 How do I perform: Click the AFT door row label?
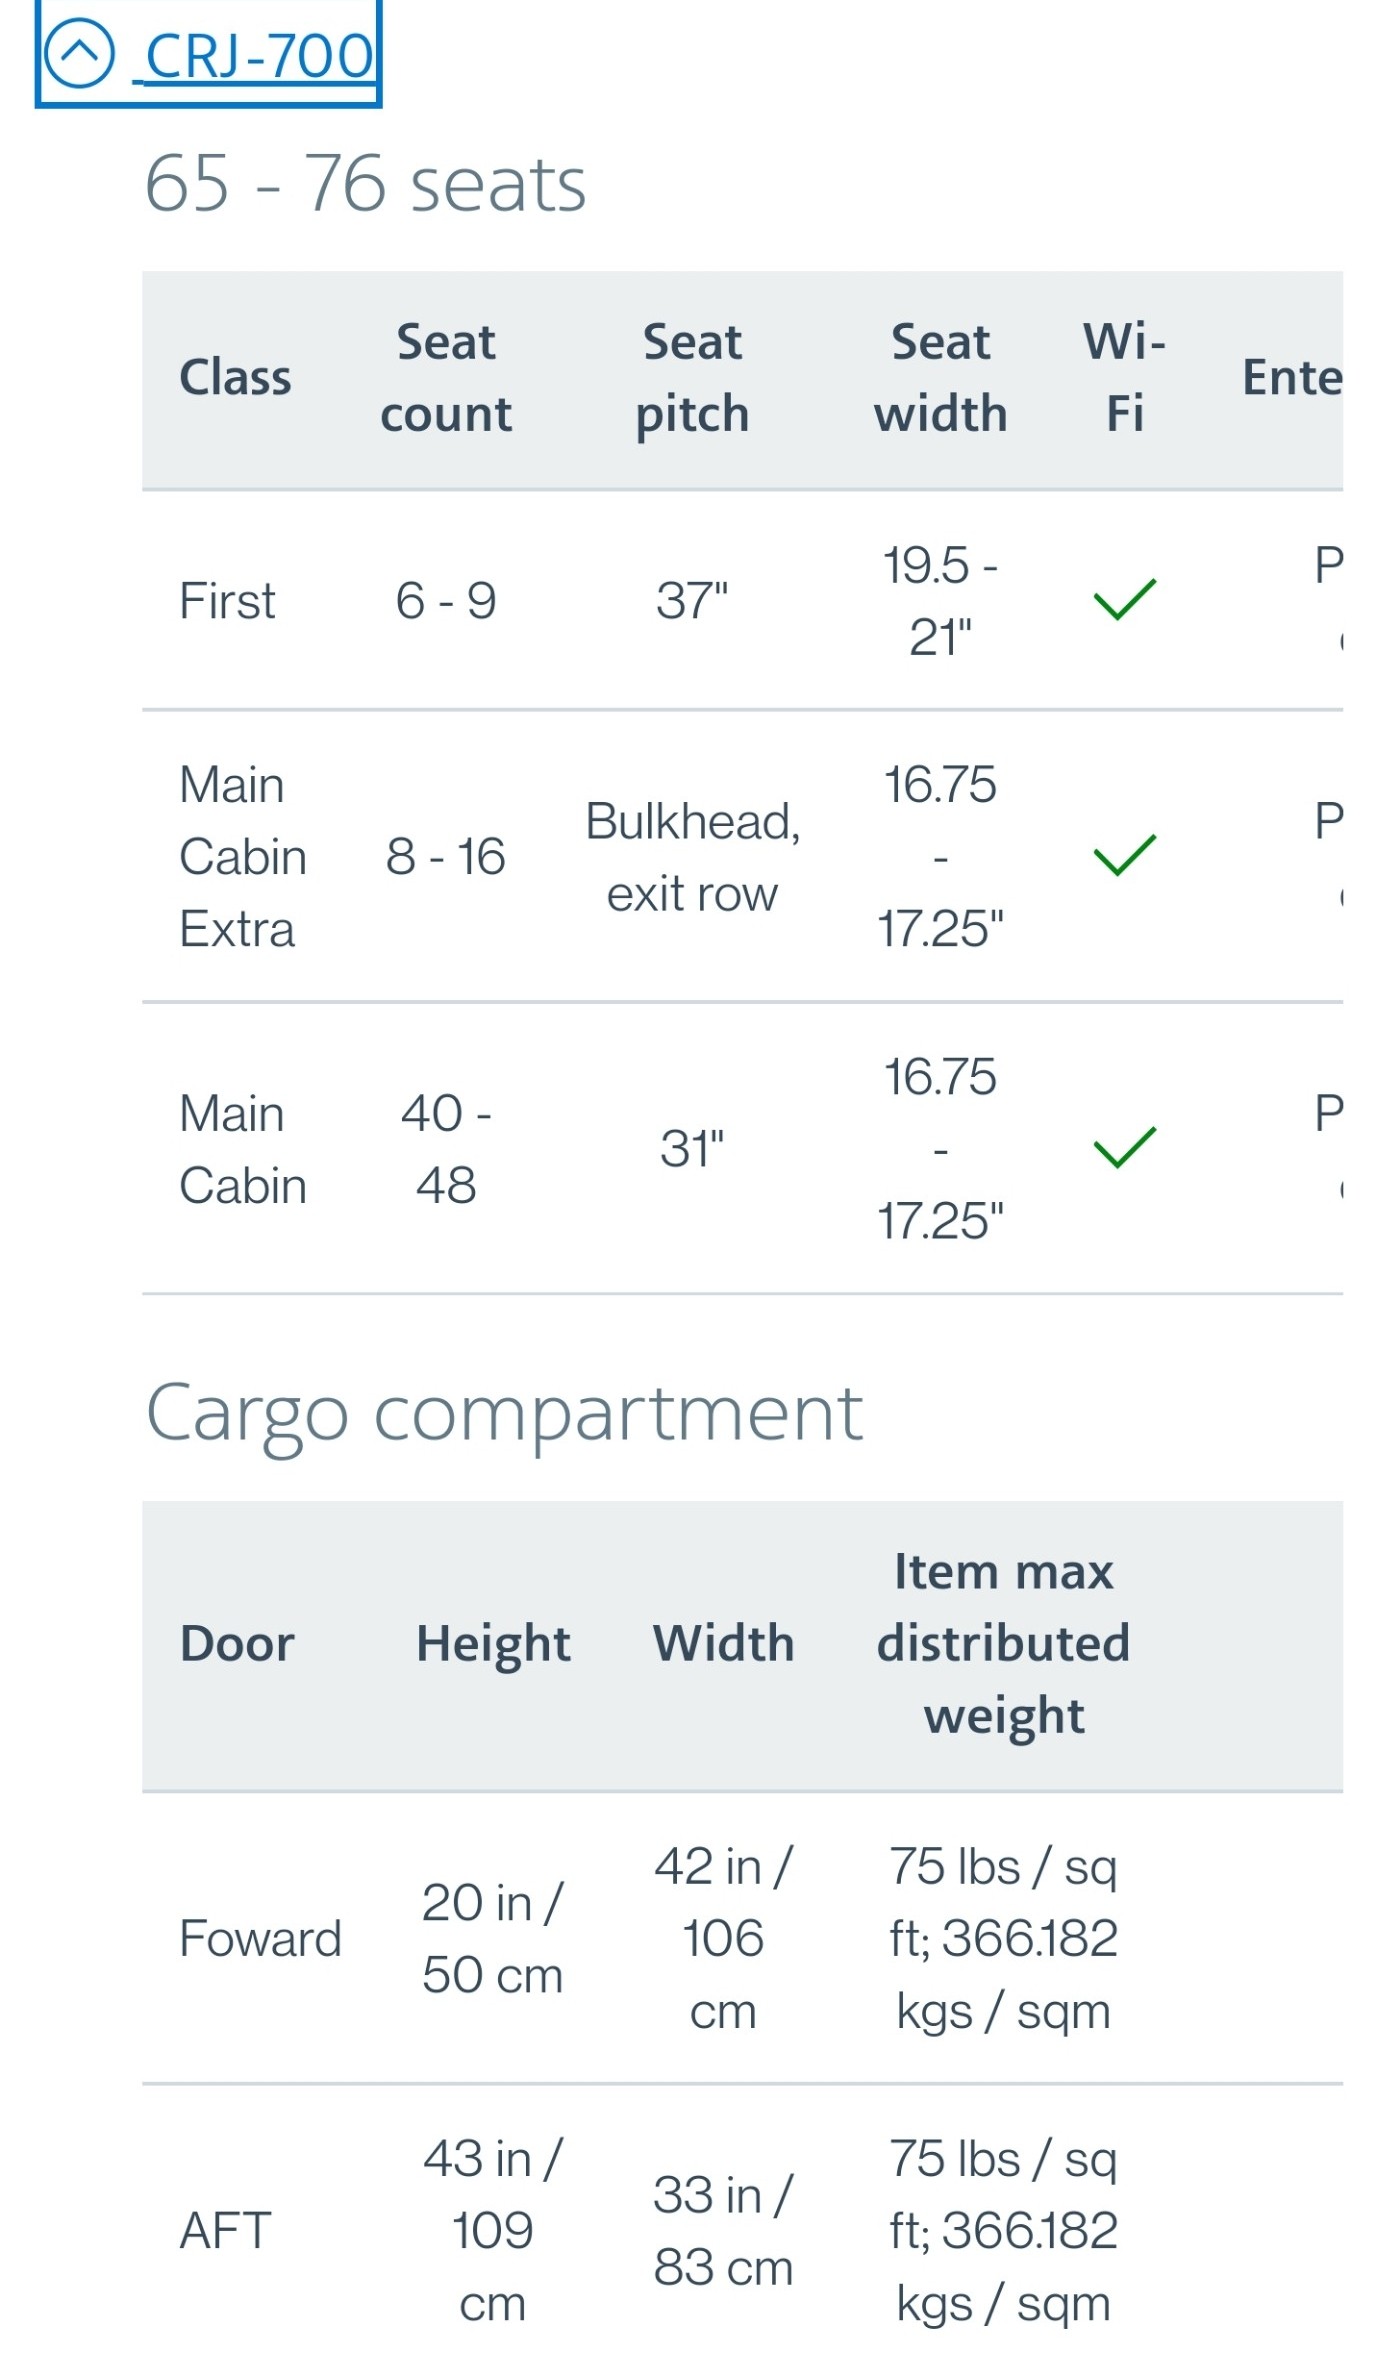(x=225, y=2231)
